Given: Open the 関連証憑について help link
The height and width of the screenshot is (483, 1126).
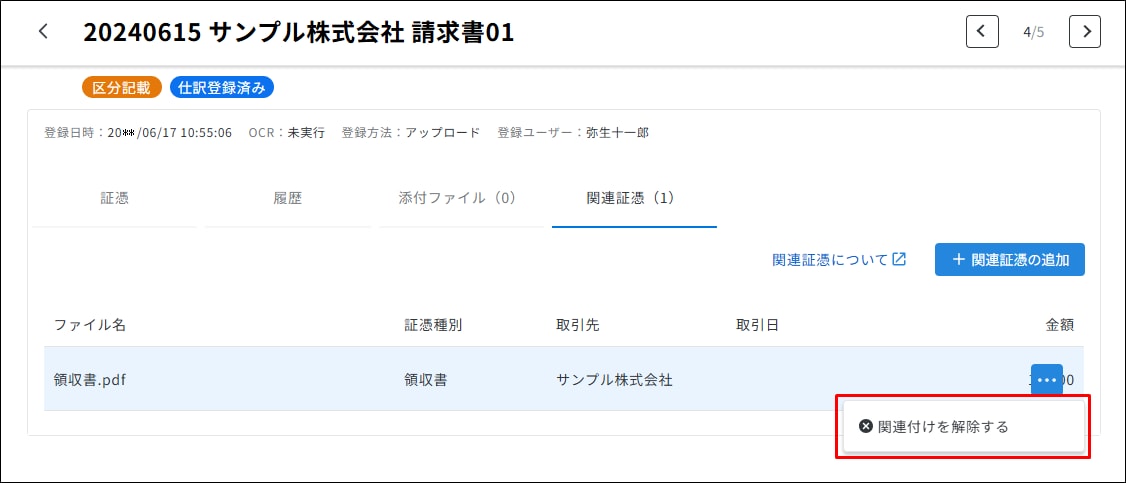Looking at the screenshot, I should (839, 260).
